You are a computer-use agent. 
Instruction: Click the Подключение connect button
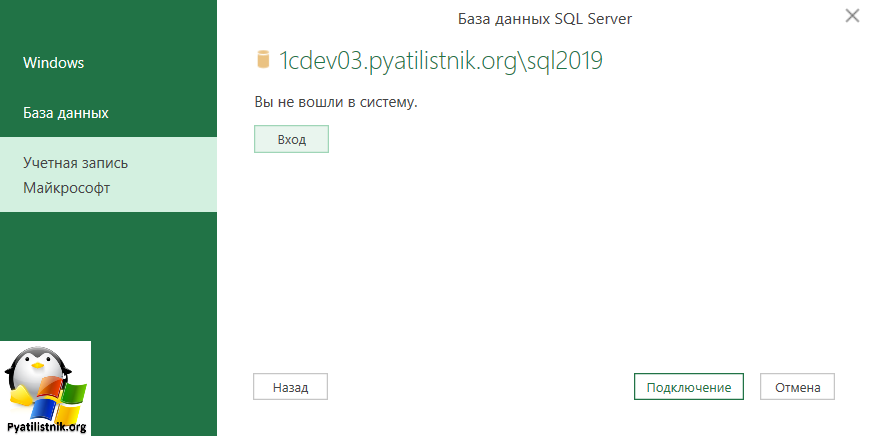pos(689,387)
